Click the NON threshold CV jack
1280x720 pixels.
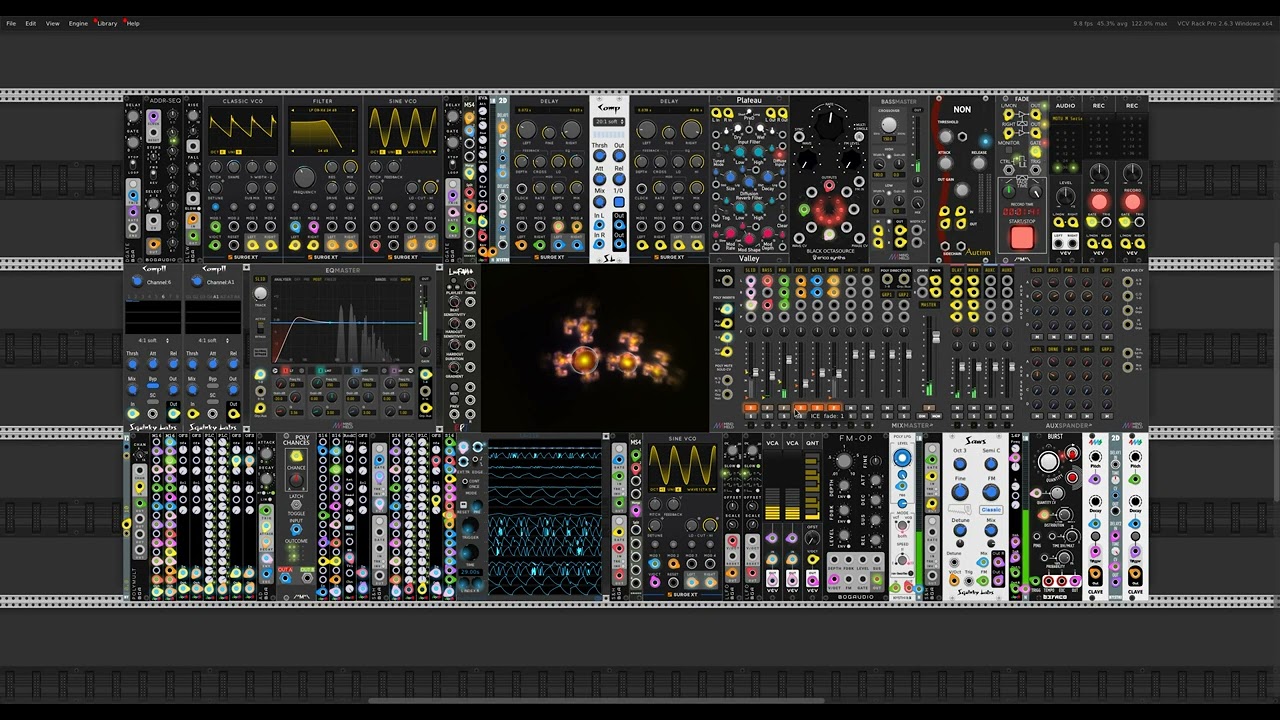962,137
